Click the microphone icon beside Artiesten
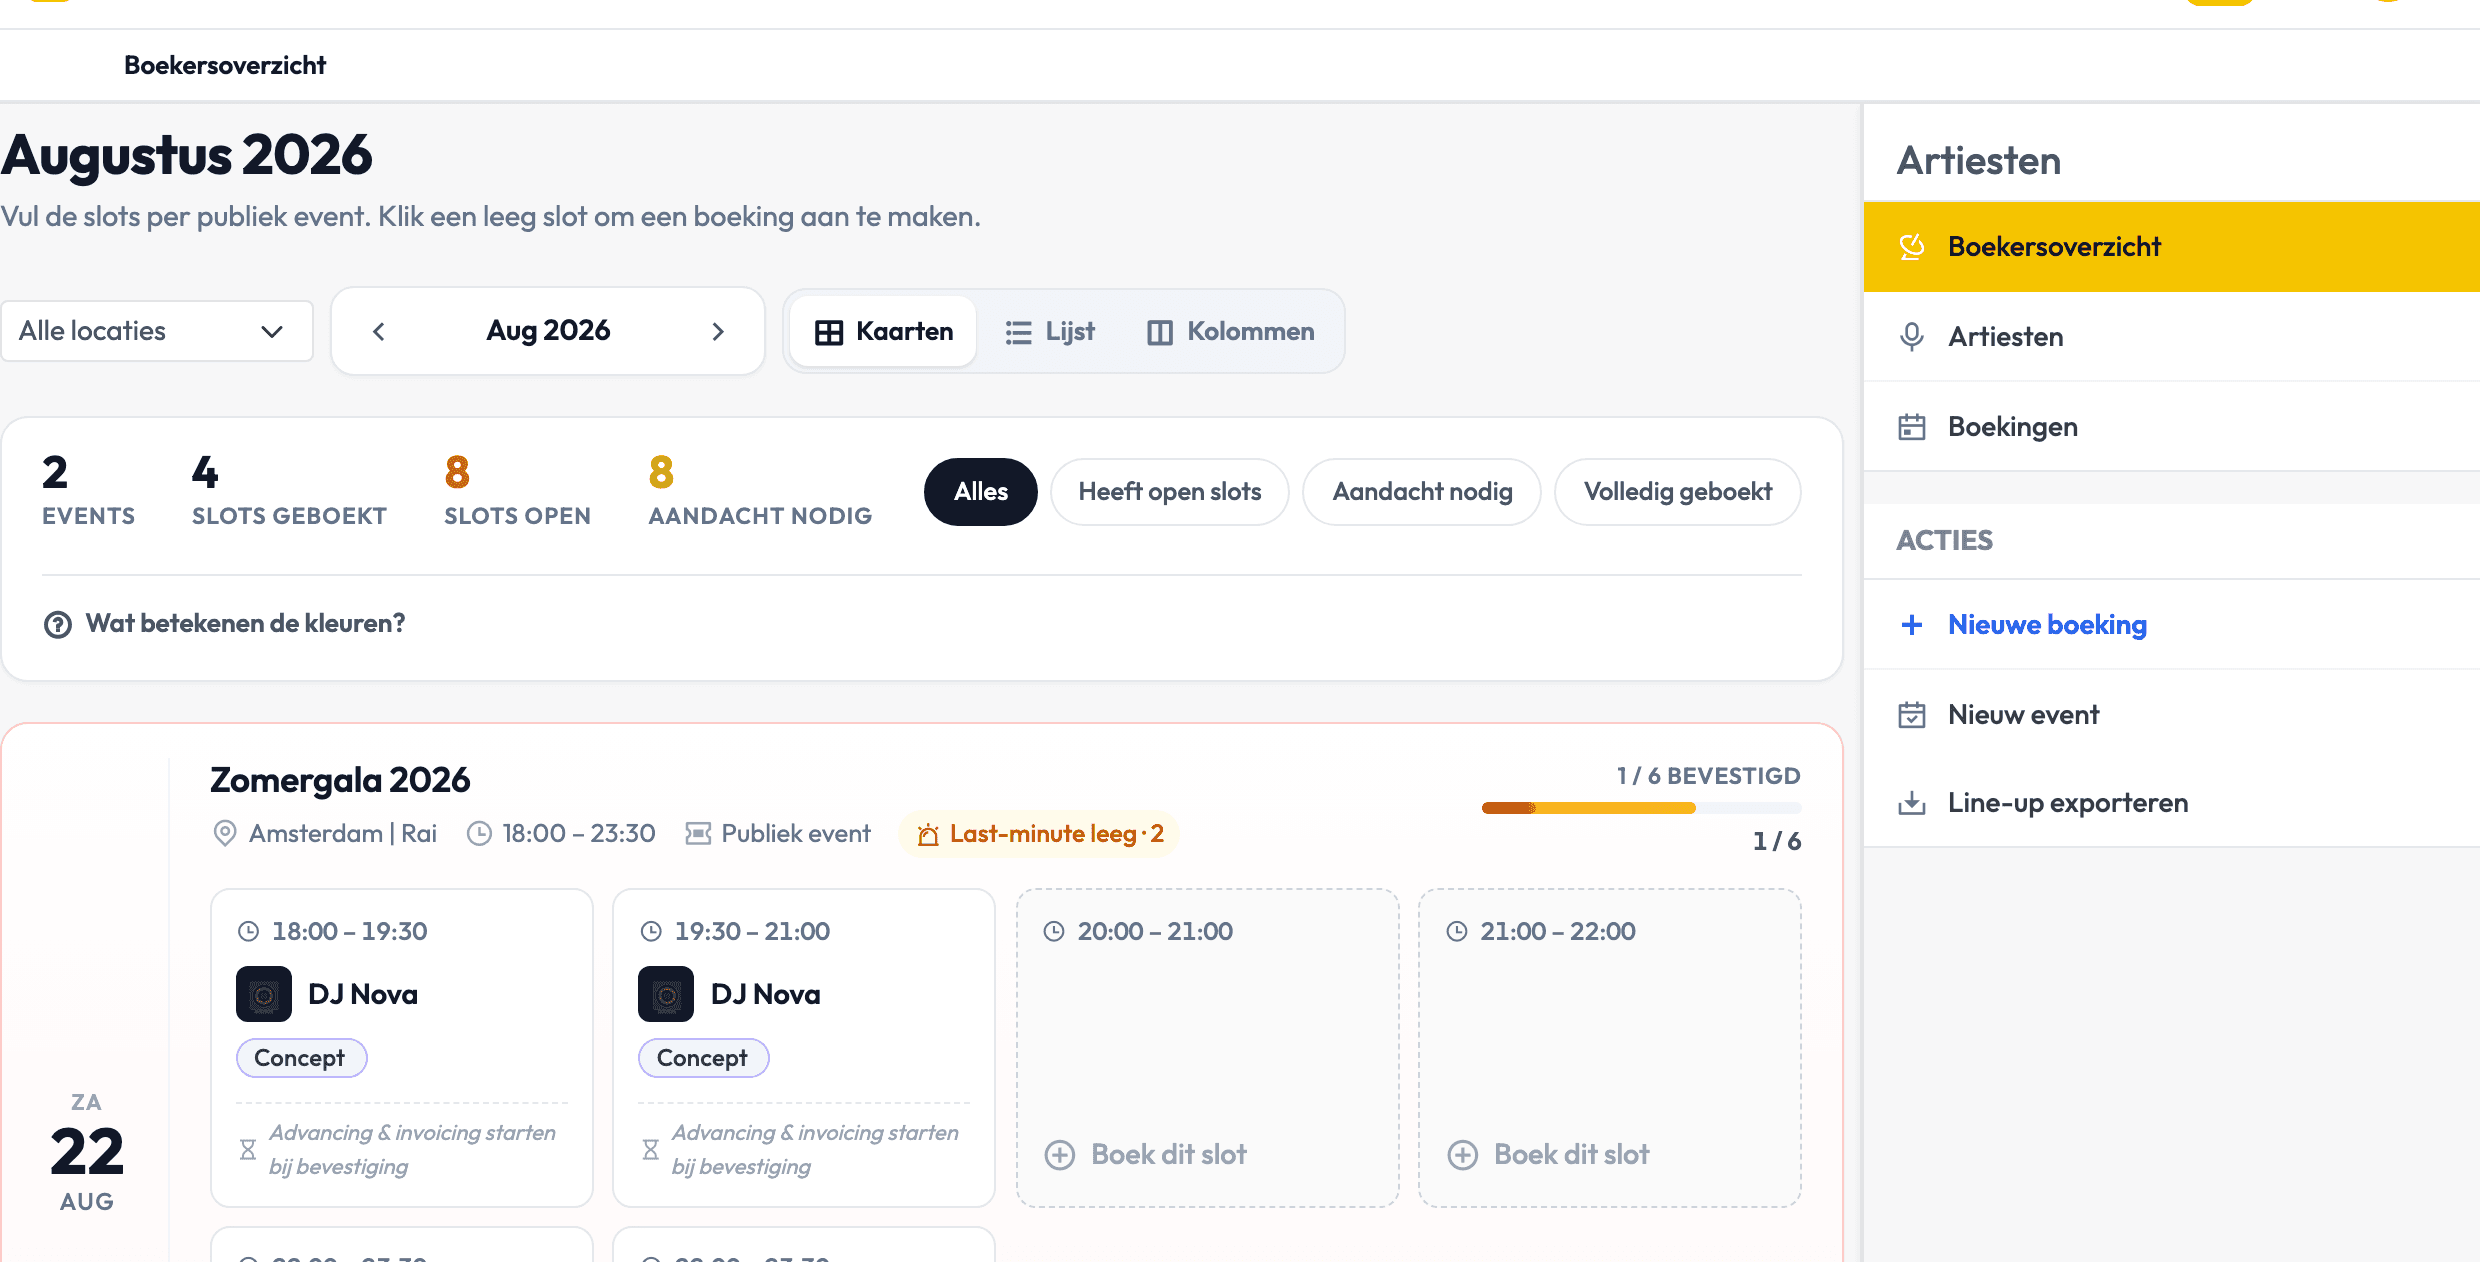Image resolution: width=2480 pixels, height=1262 pixels. 1912,337
